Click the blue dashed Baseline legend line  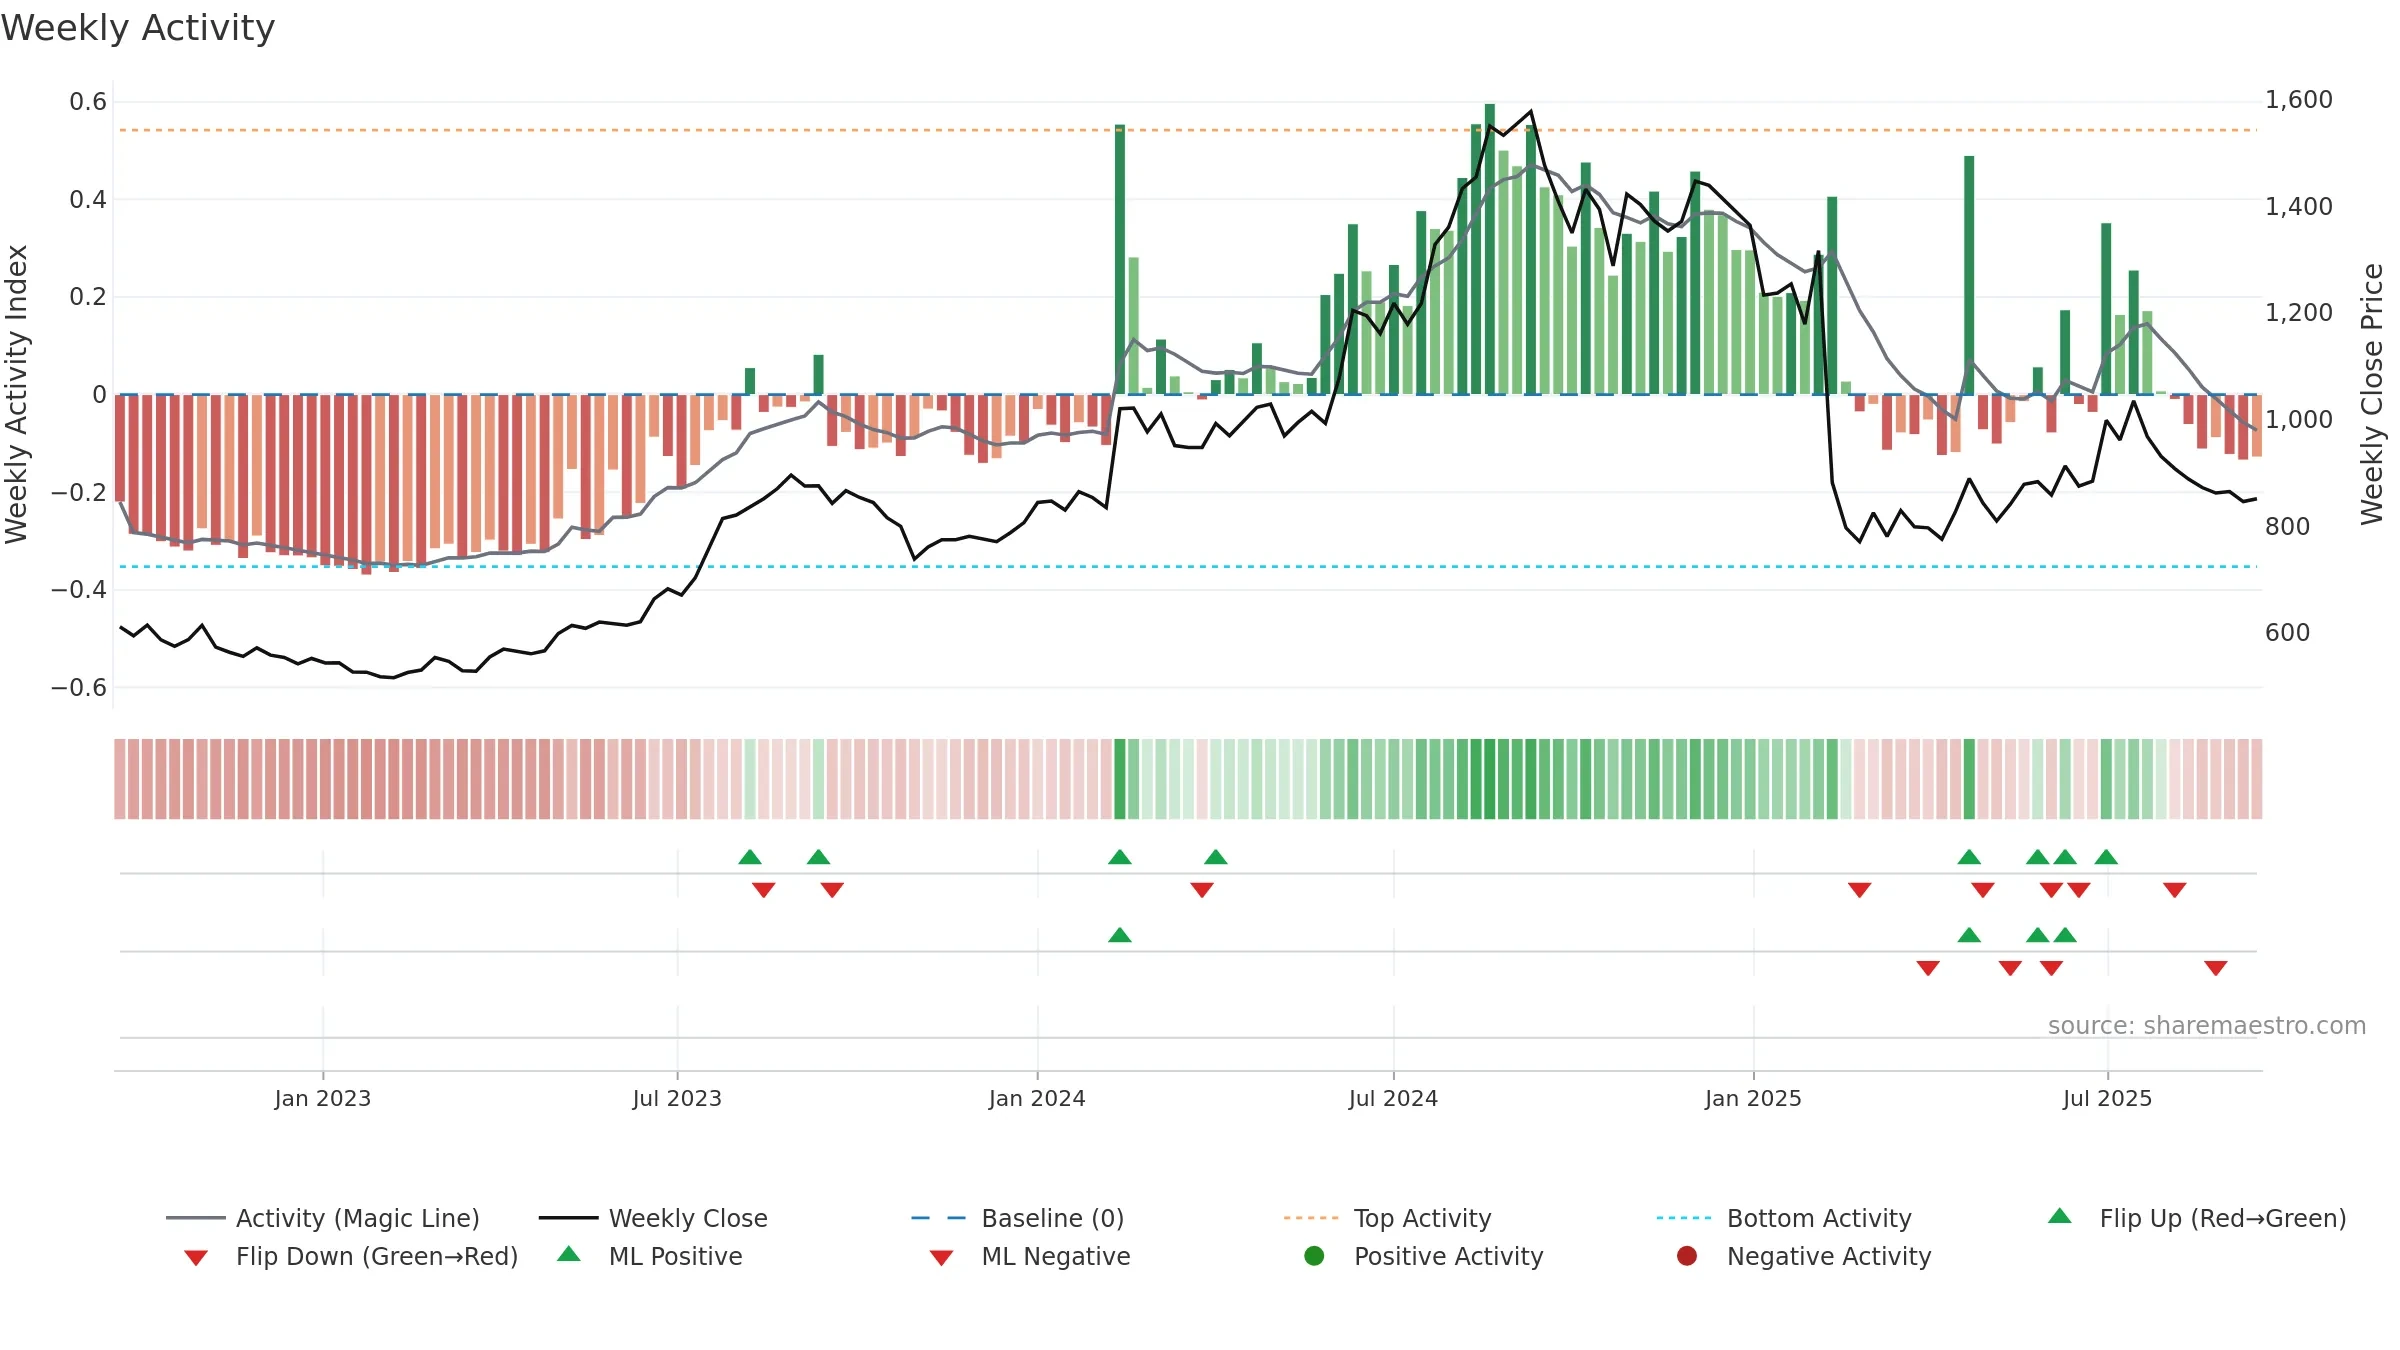pos(939,1218)
